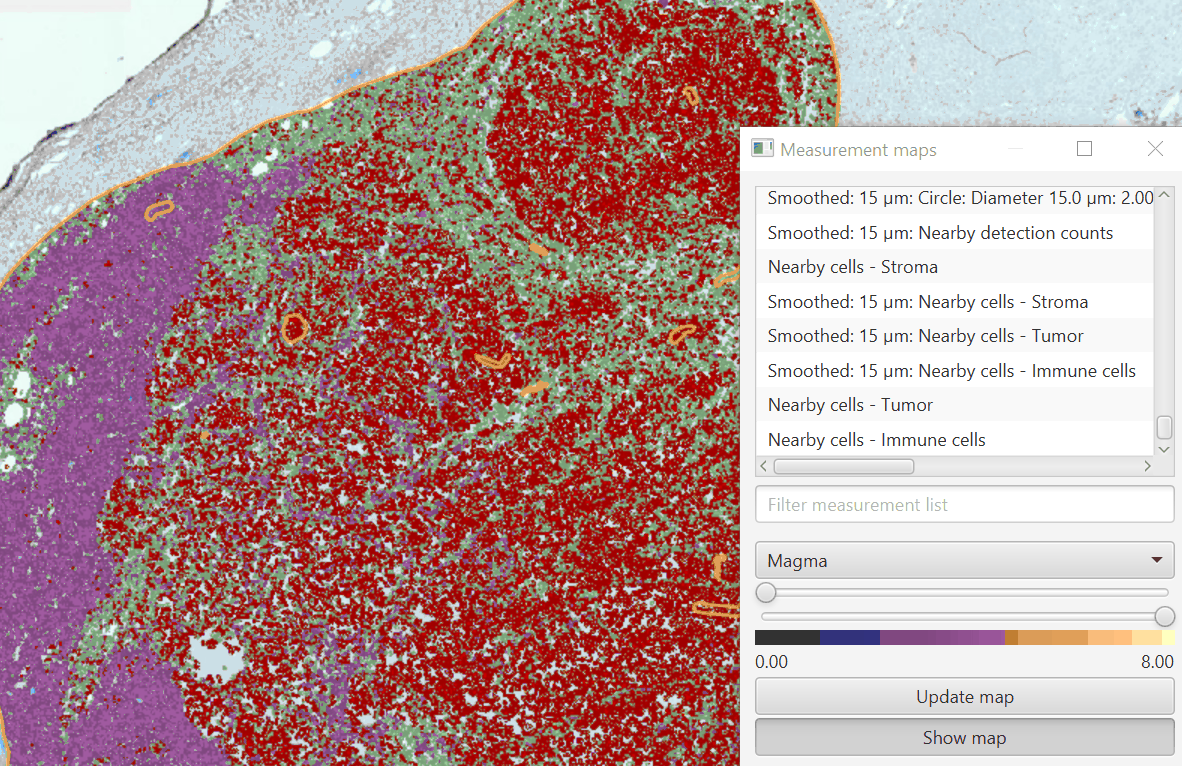Select 'Smoothed: 15 µm: Nearby detection counts'

tap(940, 232)
